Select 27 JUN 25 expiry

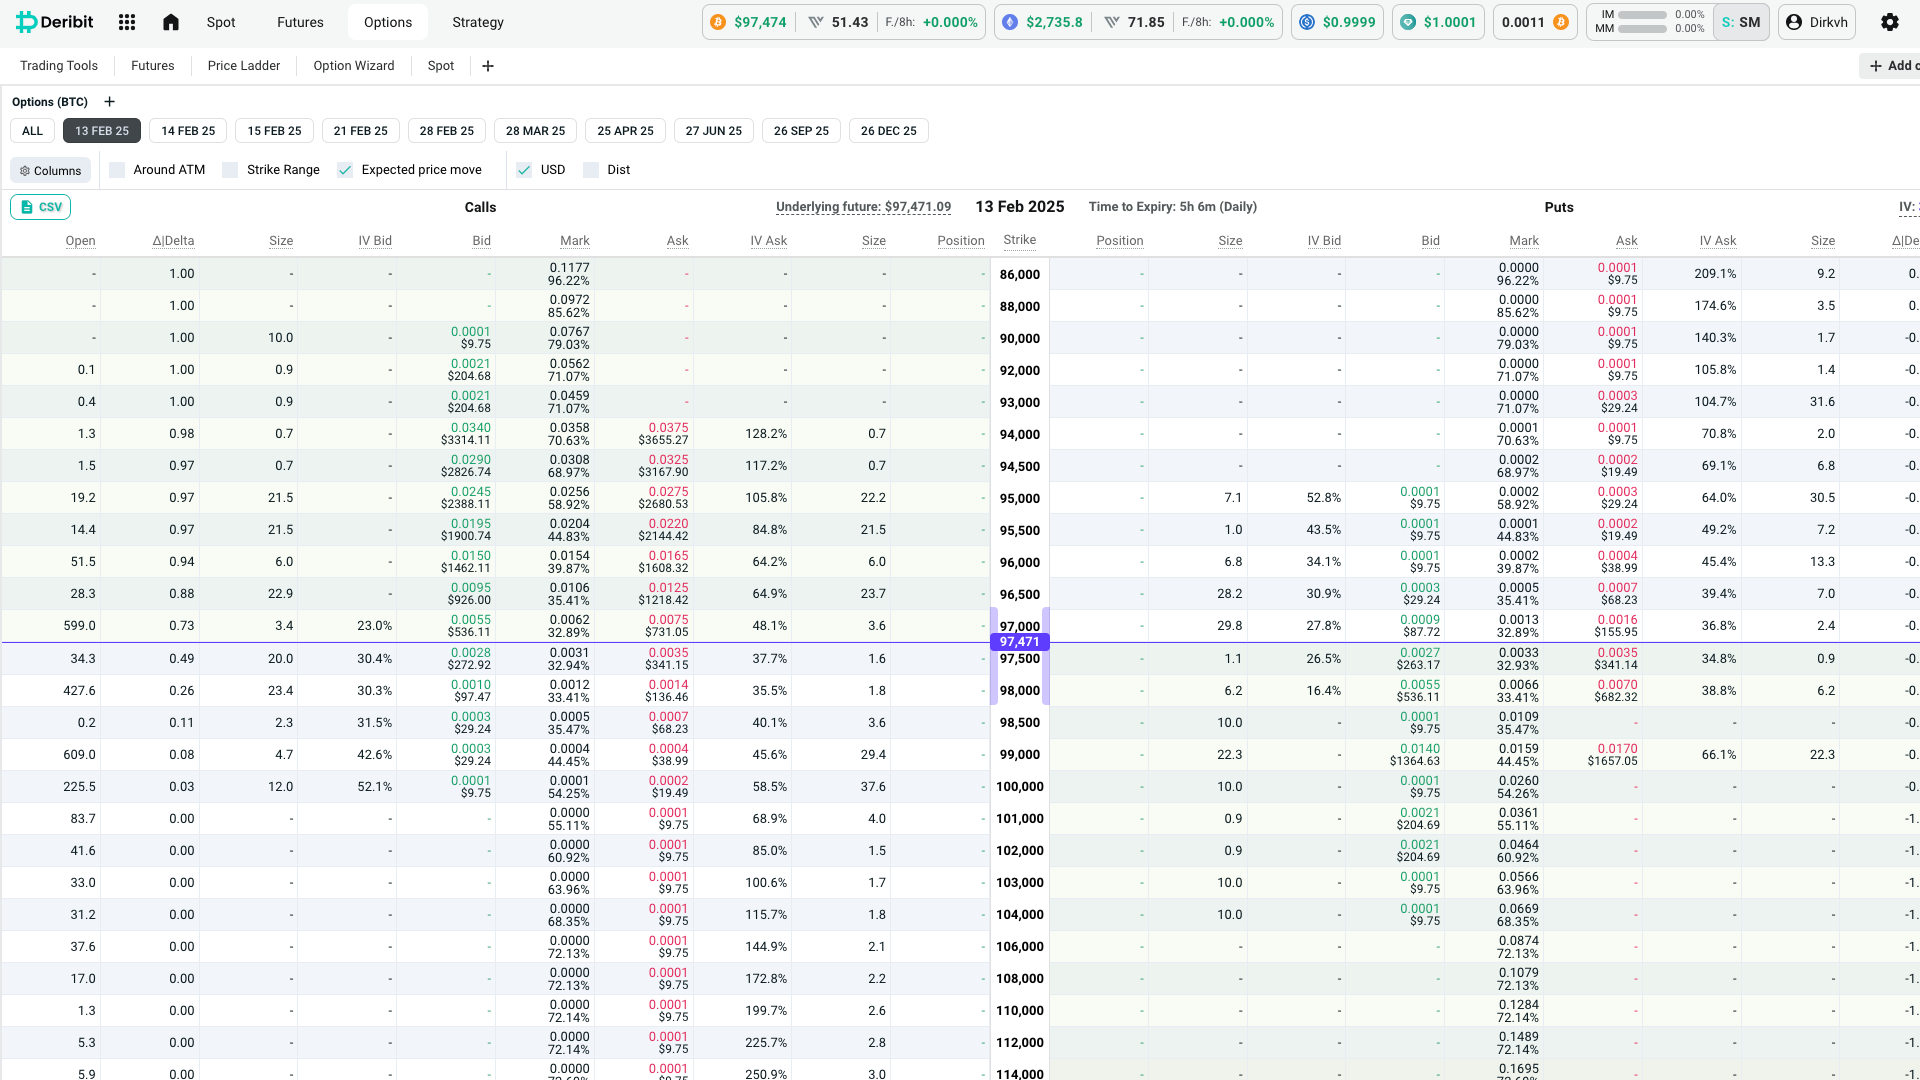tap(714, 131)
